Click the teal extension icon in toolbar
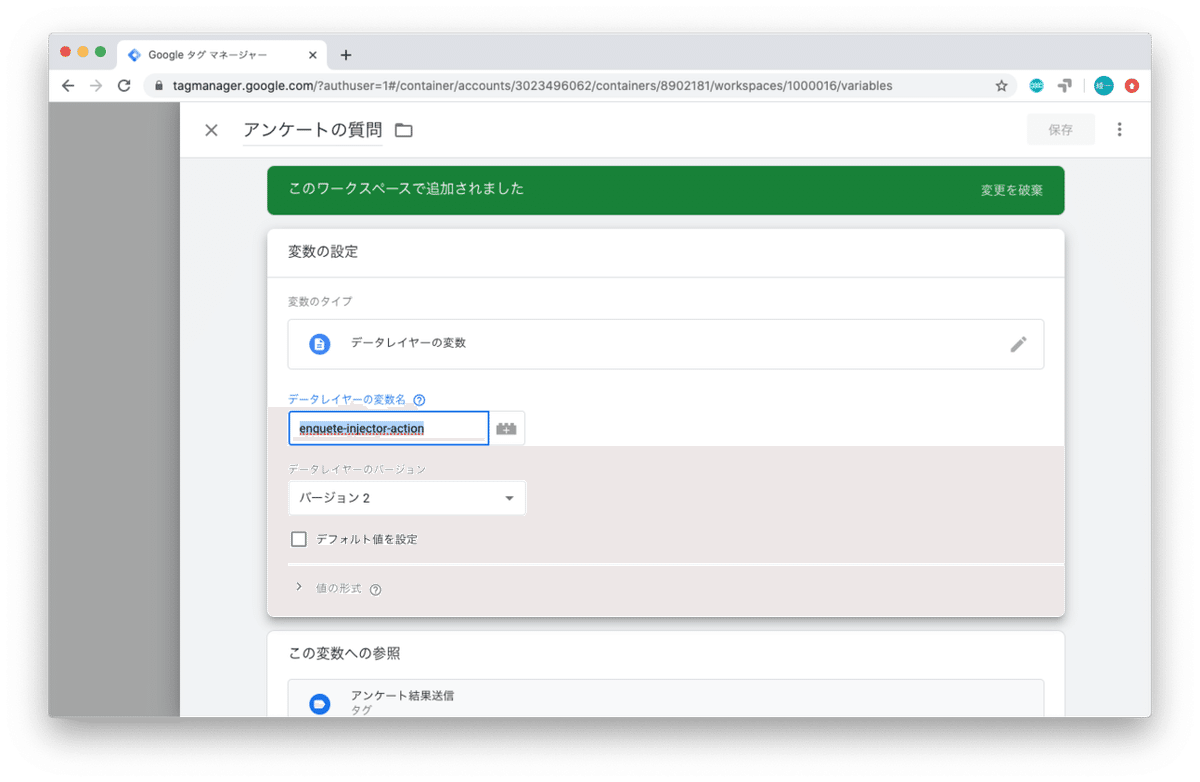The image size is (1200, 782). tap(1036, 86)
